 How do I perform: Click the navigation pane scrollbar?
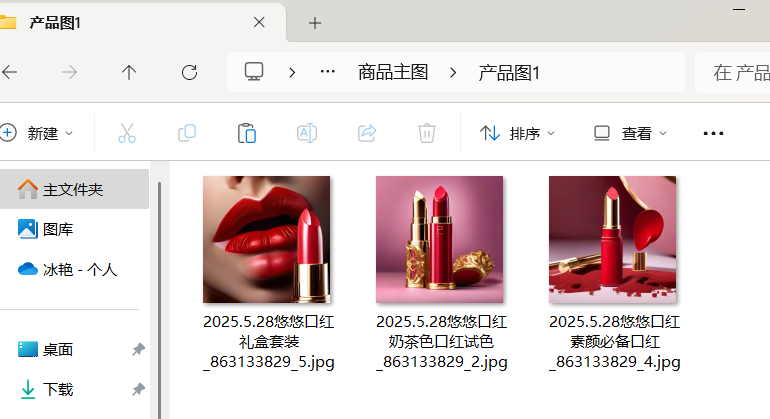click(159, 300)
